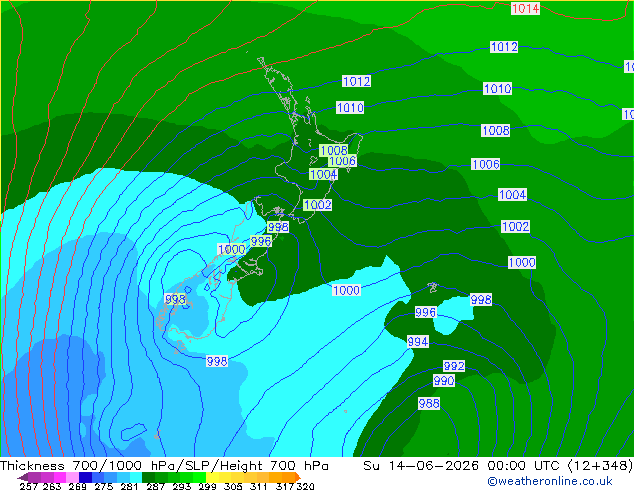Viewport: 634px width, 490px height.
Task: Click the green-tinted 1002 label over New Zealand
Action: [x=318, y=205]
